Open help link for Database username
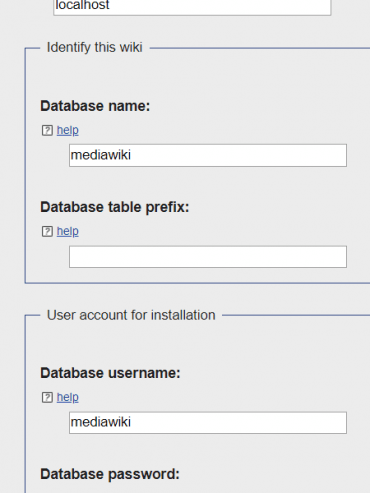 pos(68,397)
